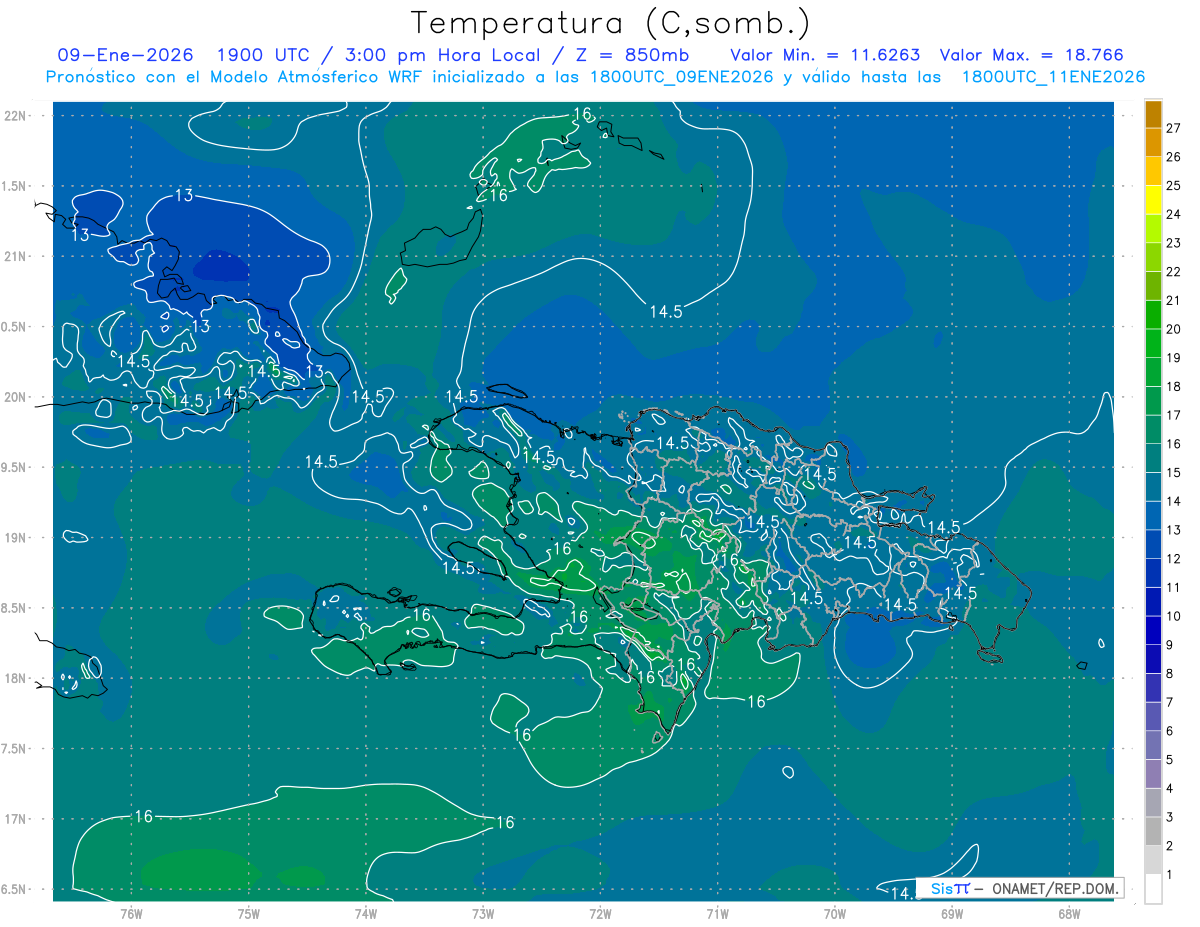Click legend value "14" on color scale
The height and width of the screenshot is (927, 1200).
pos(1174,501)
